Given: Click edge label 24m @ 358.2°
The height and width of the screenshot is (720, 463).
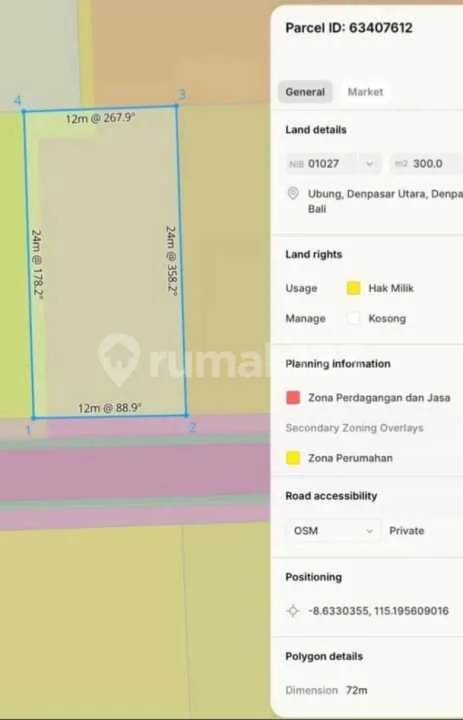Looking at the screenshot, I should tap(171, 260).
